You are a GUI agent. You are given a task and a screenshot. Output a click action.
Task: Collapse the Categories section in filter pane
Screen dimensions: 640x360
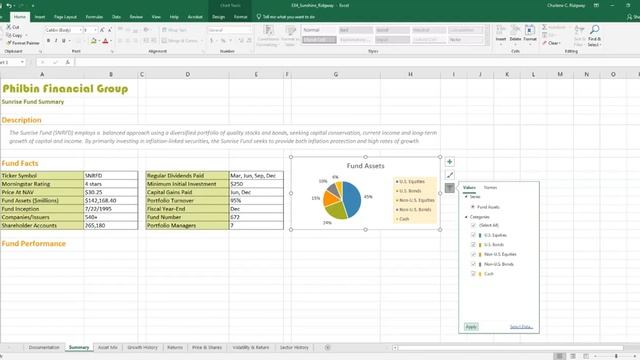(x=466, y=217)
